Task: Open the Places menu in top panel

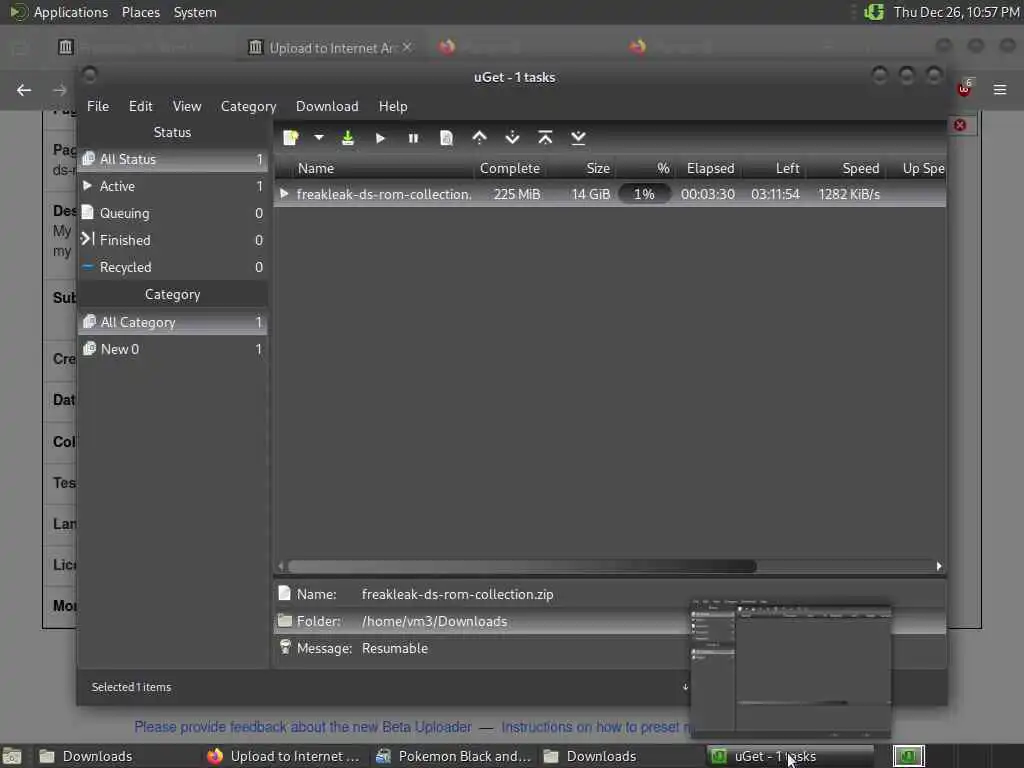Action: coord(140,12)
